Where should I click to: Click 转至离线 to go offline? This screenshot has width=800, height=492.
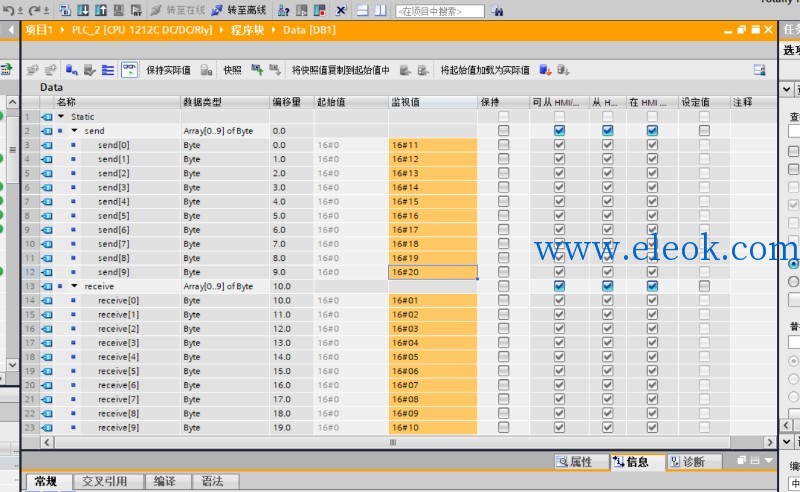(240, 10)
